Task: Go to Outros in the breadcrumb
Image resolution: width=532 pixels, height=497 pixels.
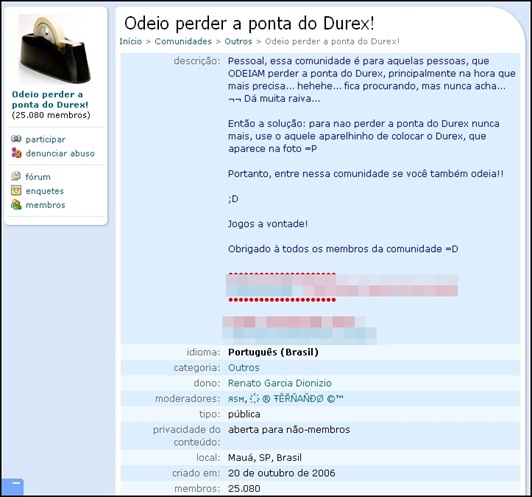Action: click(238, 41)
